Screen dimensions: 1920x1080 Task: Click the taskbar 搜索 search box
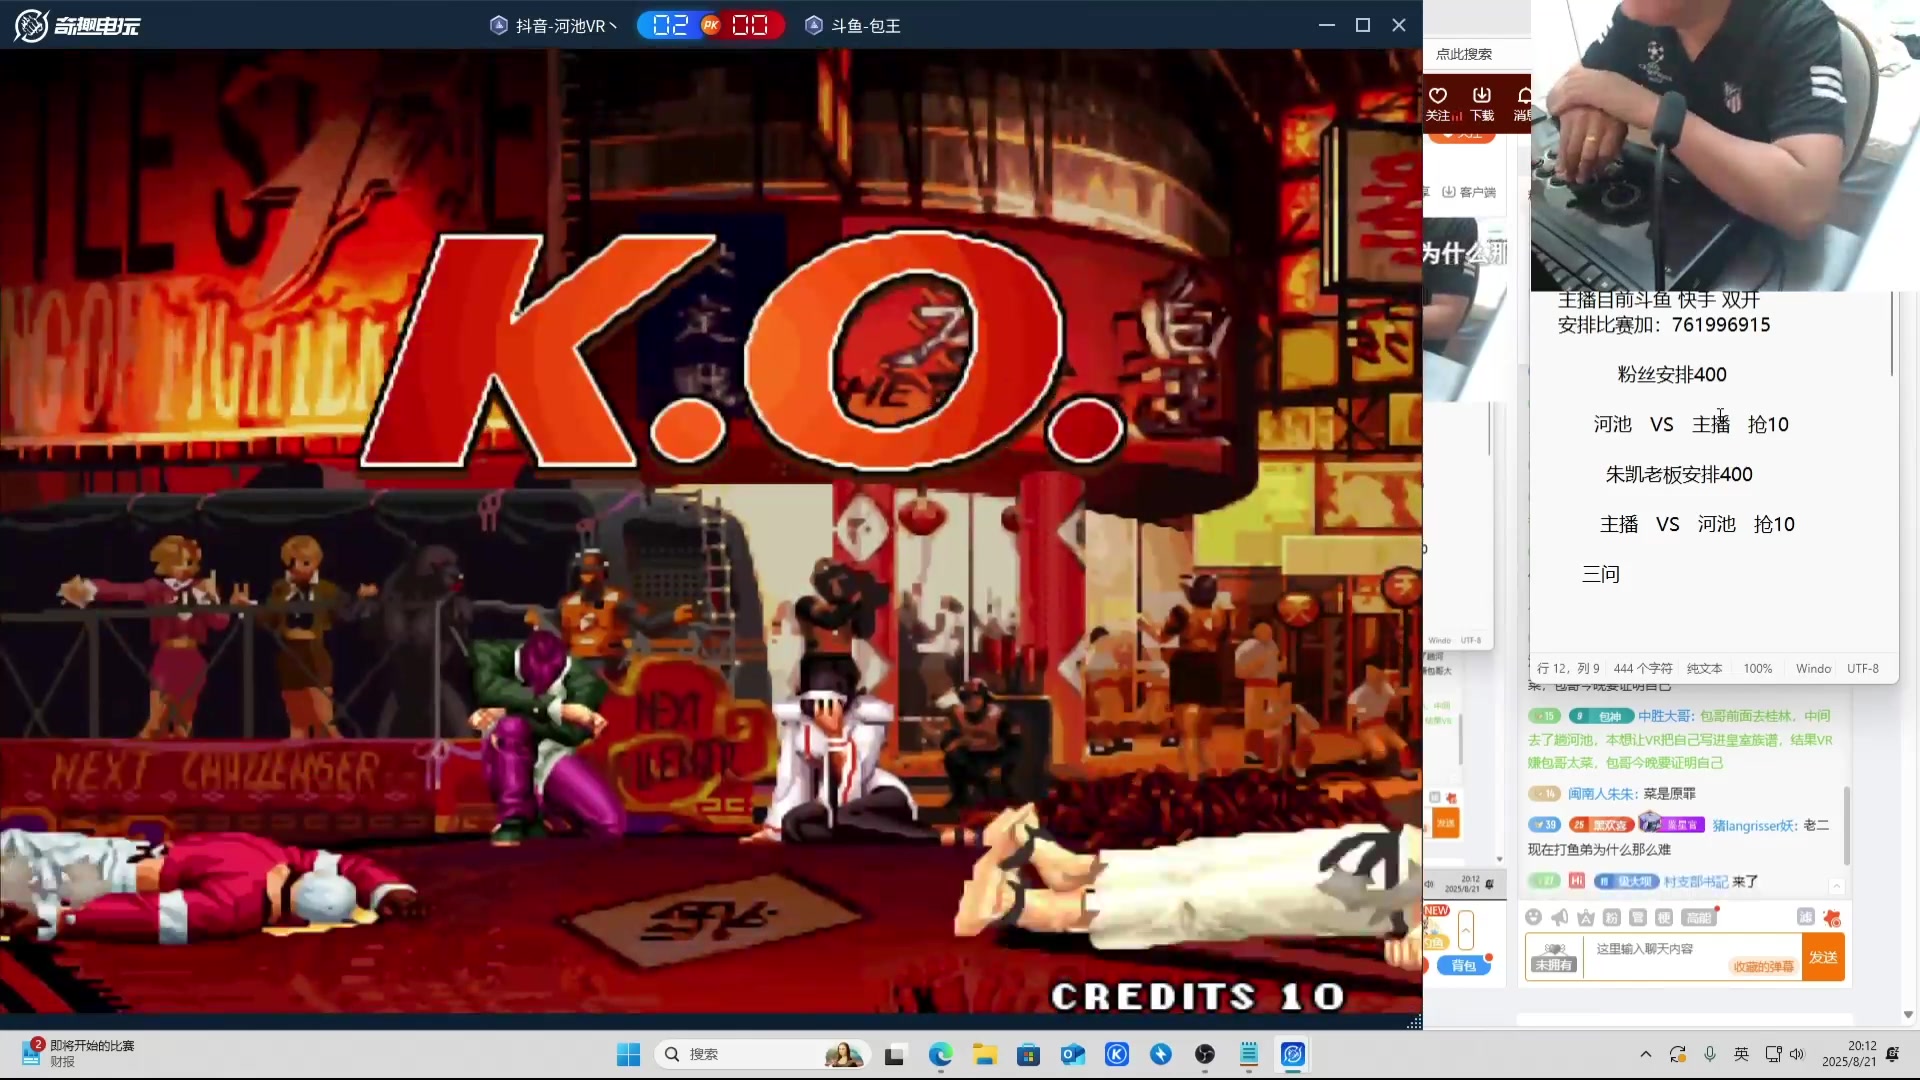[x=762, y=1054]
